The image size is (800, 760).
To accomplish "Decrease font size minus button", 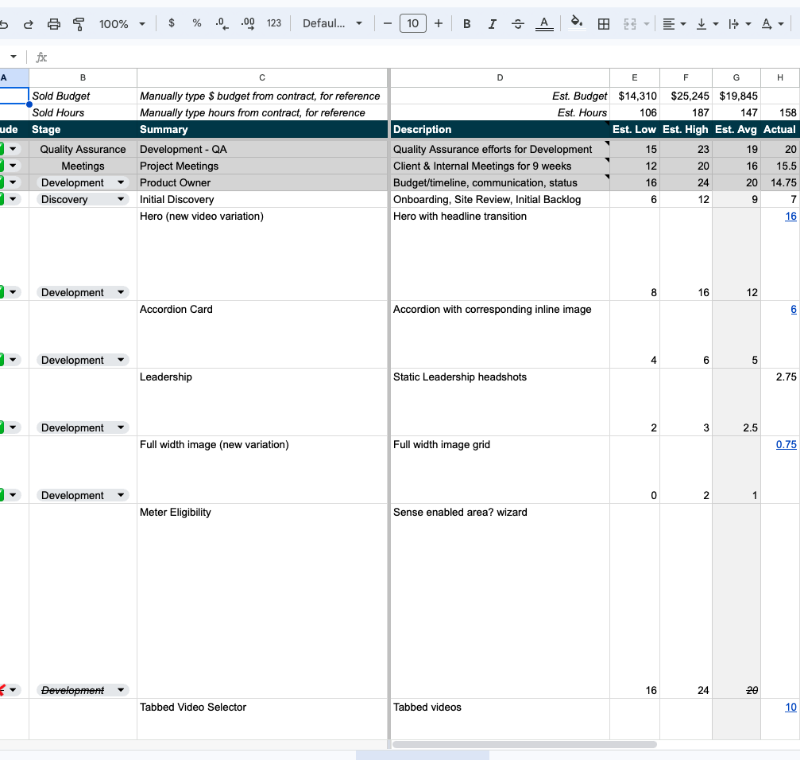I will (x=387, y=23).
